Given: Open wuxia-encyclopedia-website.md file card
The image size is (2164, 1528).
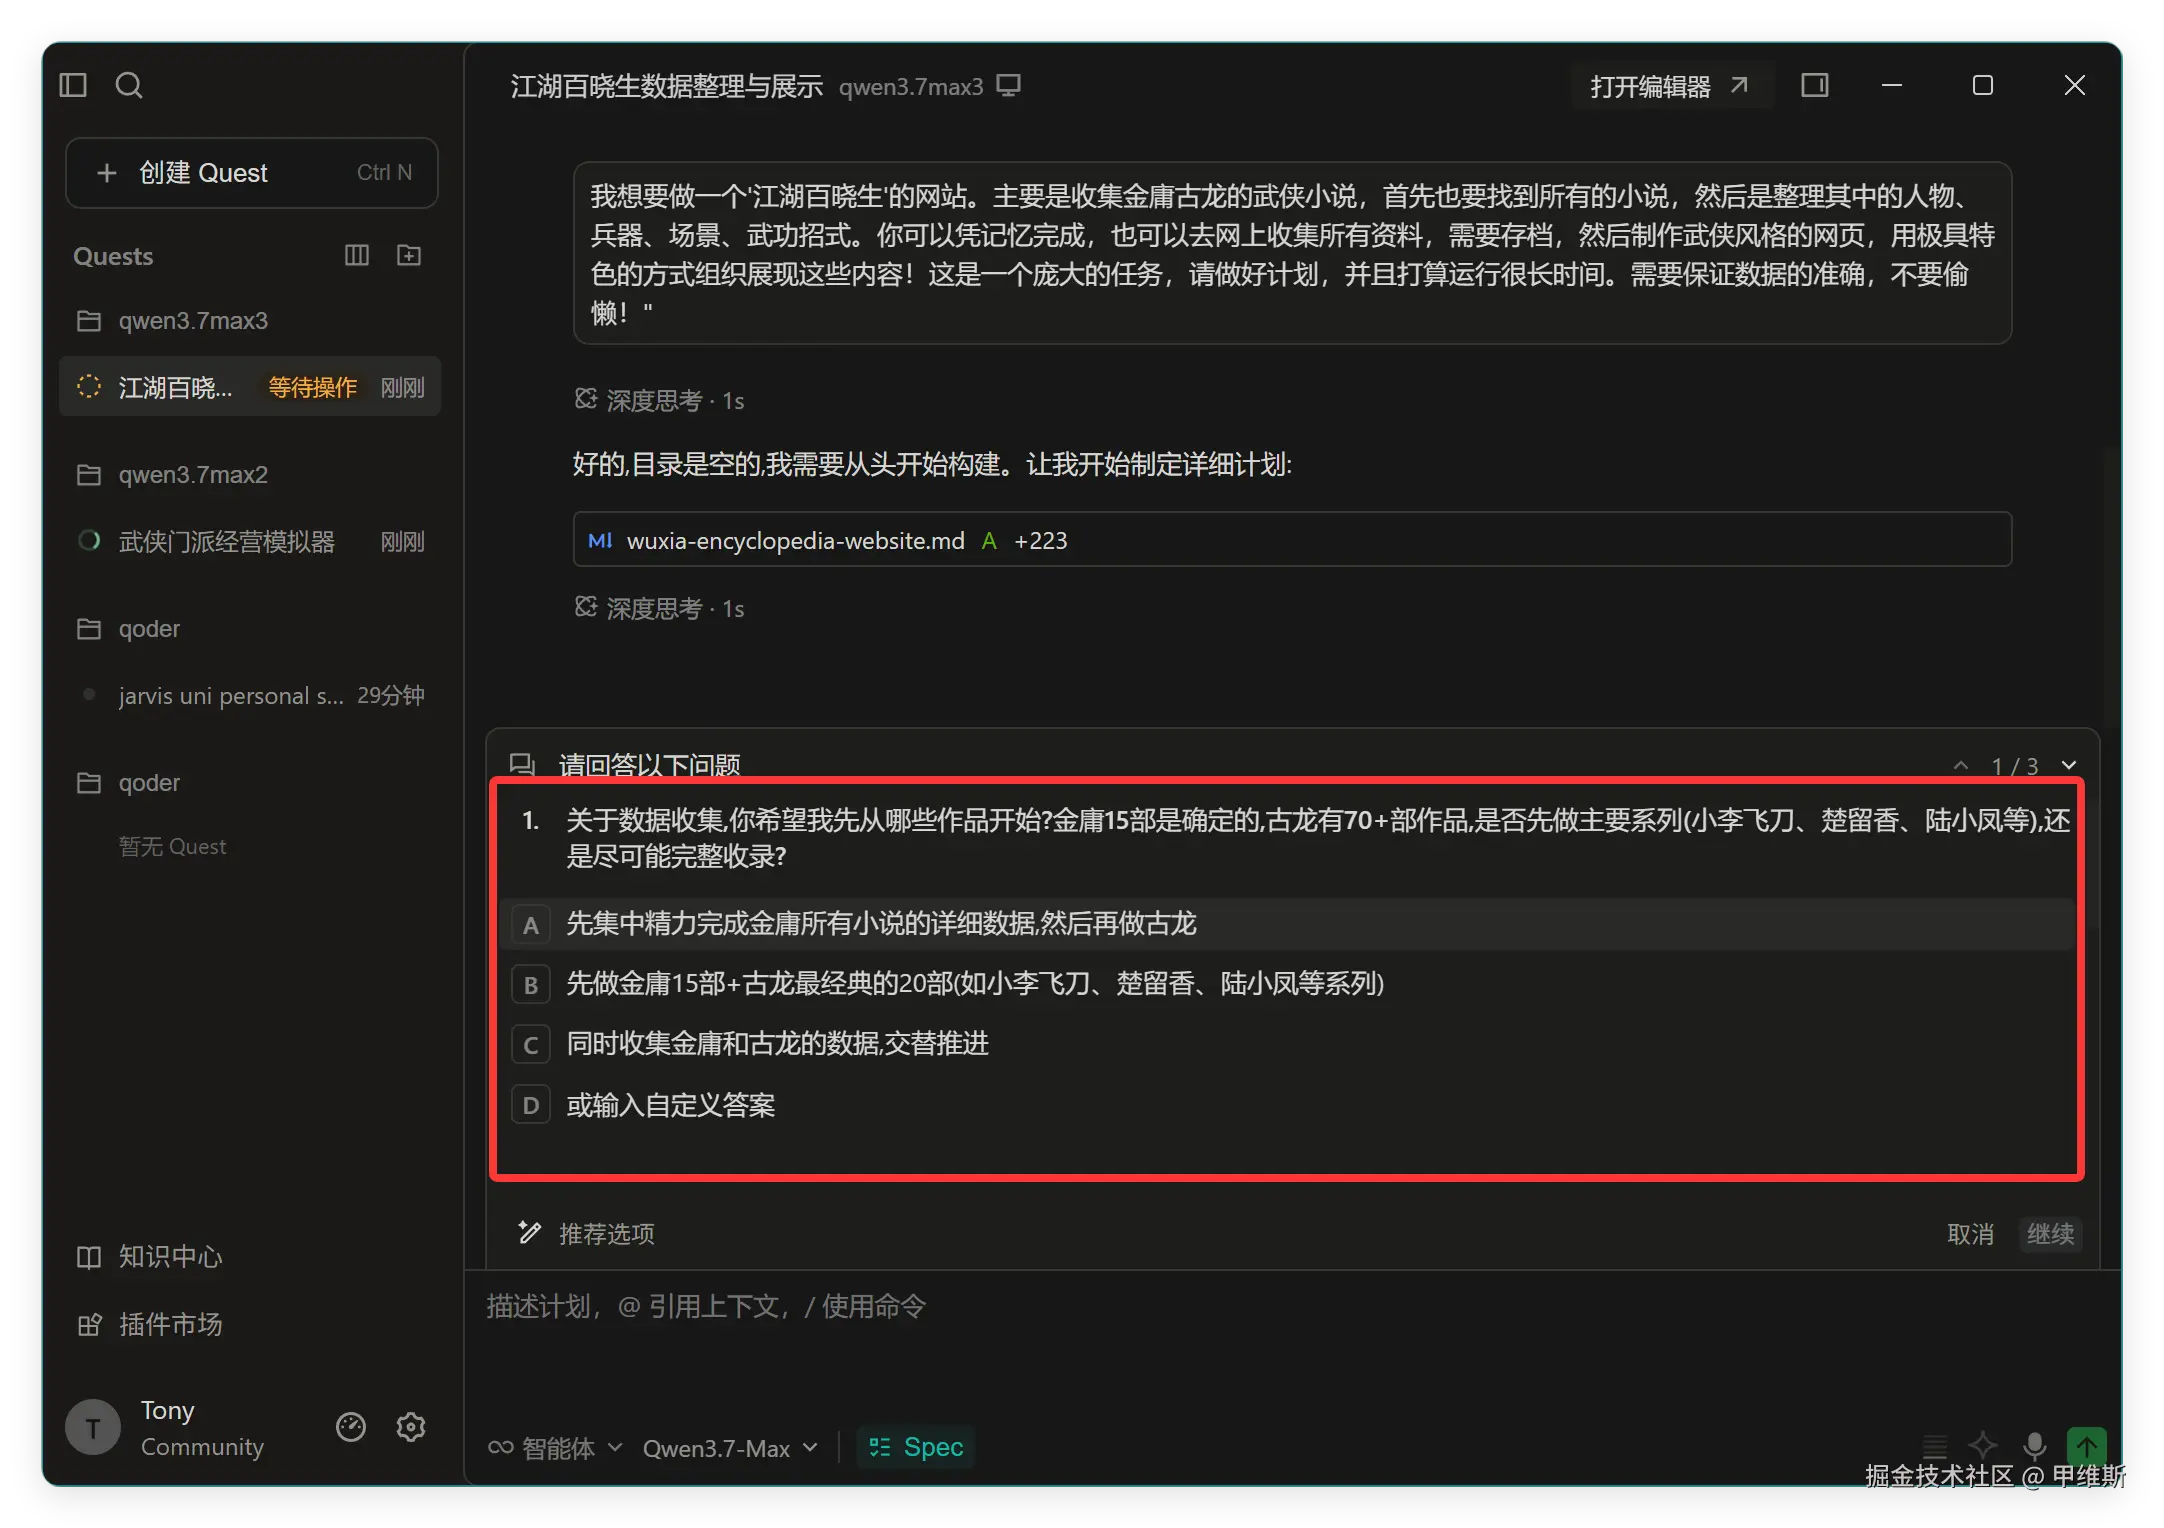Looking at the screenshot, I should pos(1292,540).
